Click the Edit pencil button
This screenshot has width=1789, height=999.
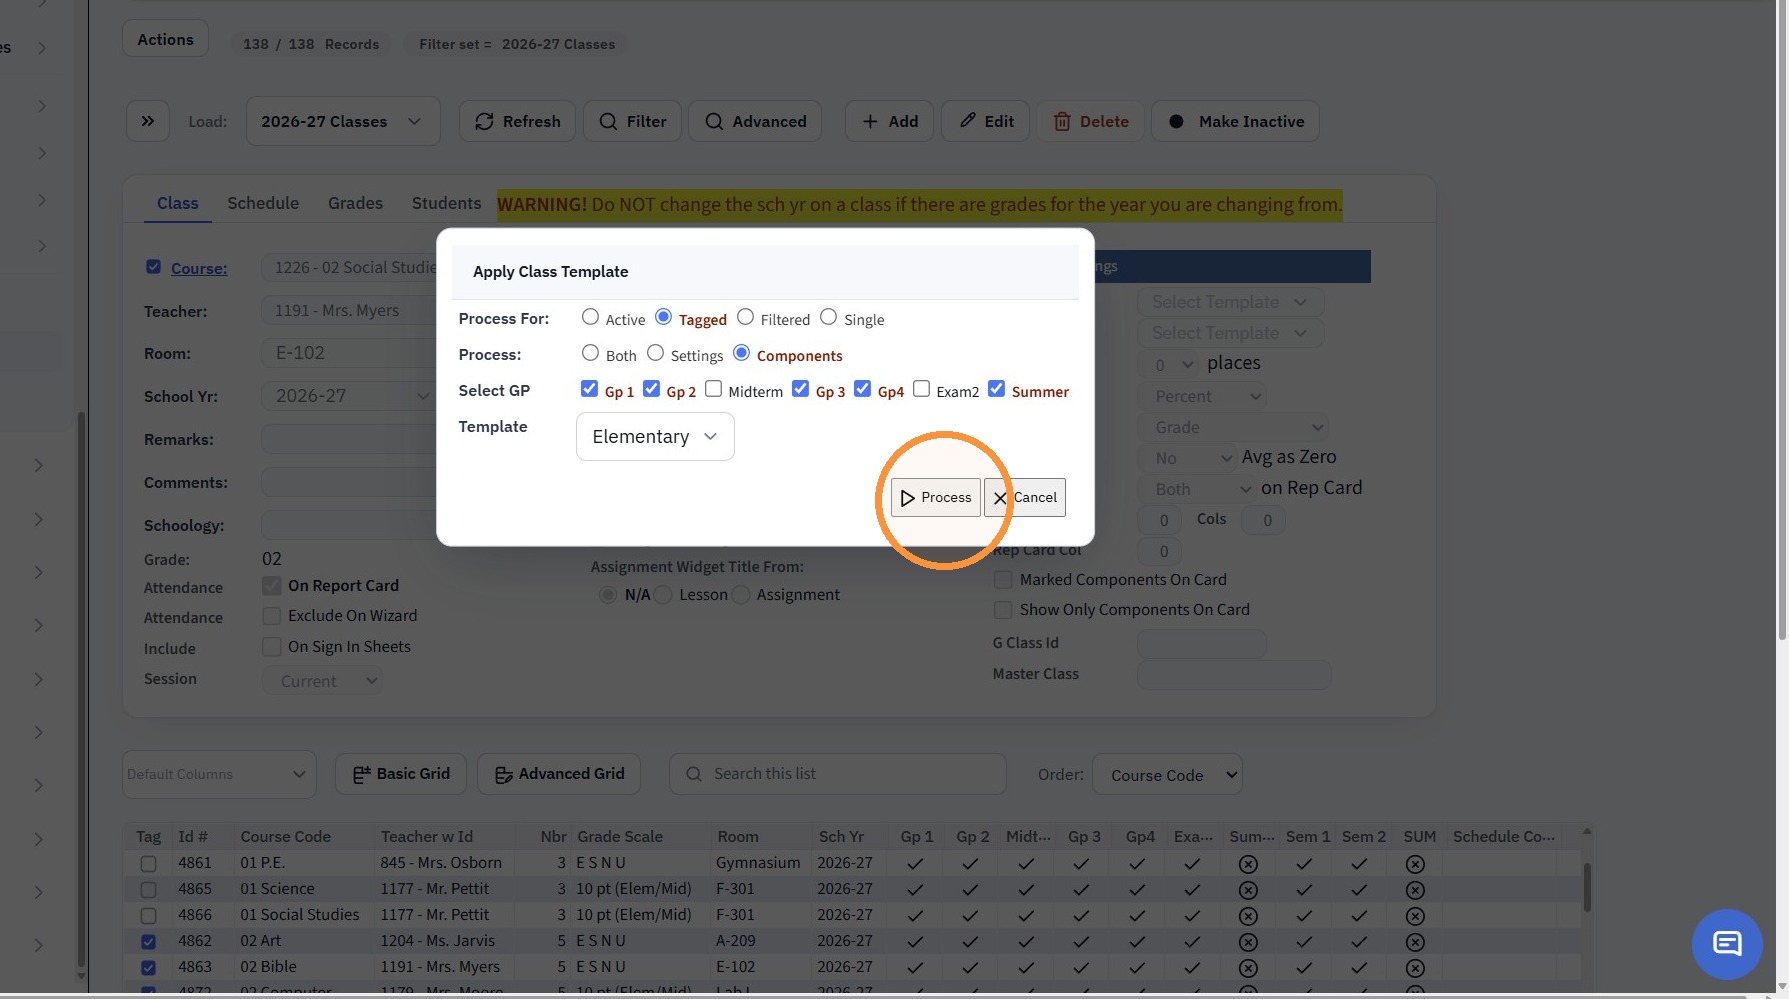pos(985,121)
